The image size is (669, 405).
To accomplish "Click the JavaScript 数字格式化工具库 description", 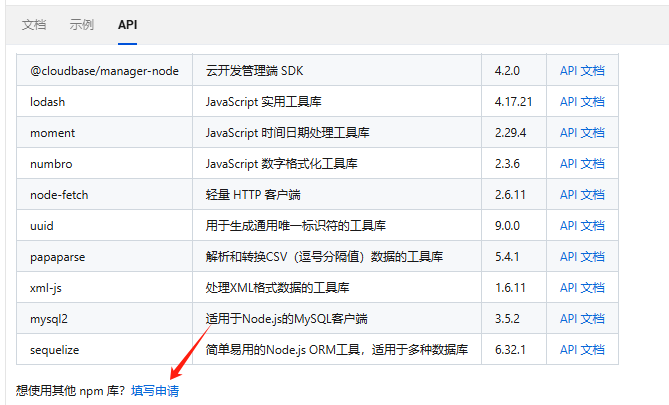I will [281, 163].
